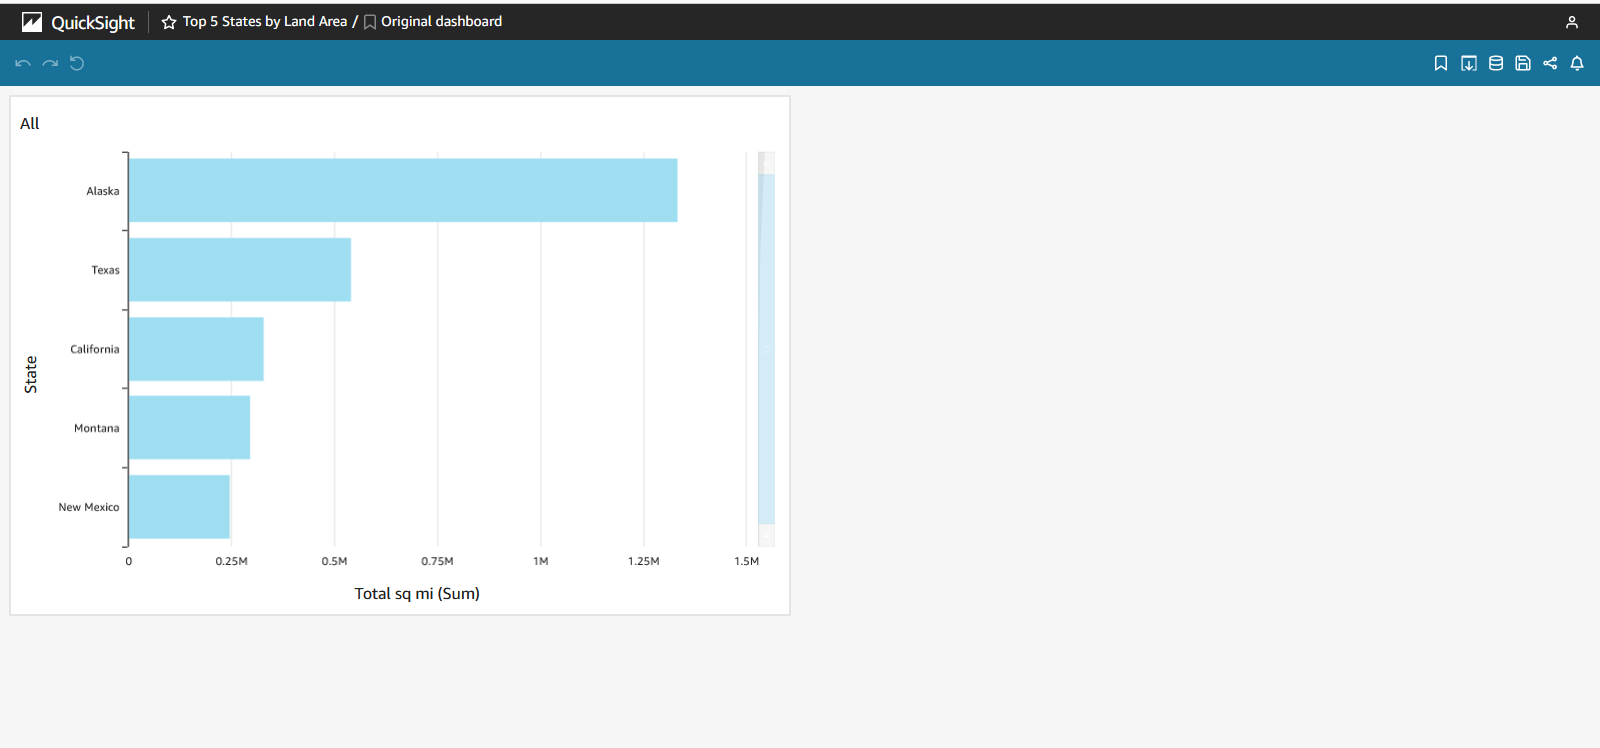Click the Total sq mi (Sum) axis title

click(x=417, y=593)
